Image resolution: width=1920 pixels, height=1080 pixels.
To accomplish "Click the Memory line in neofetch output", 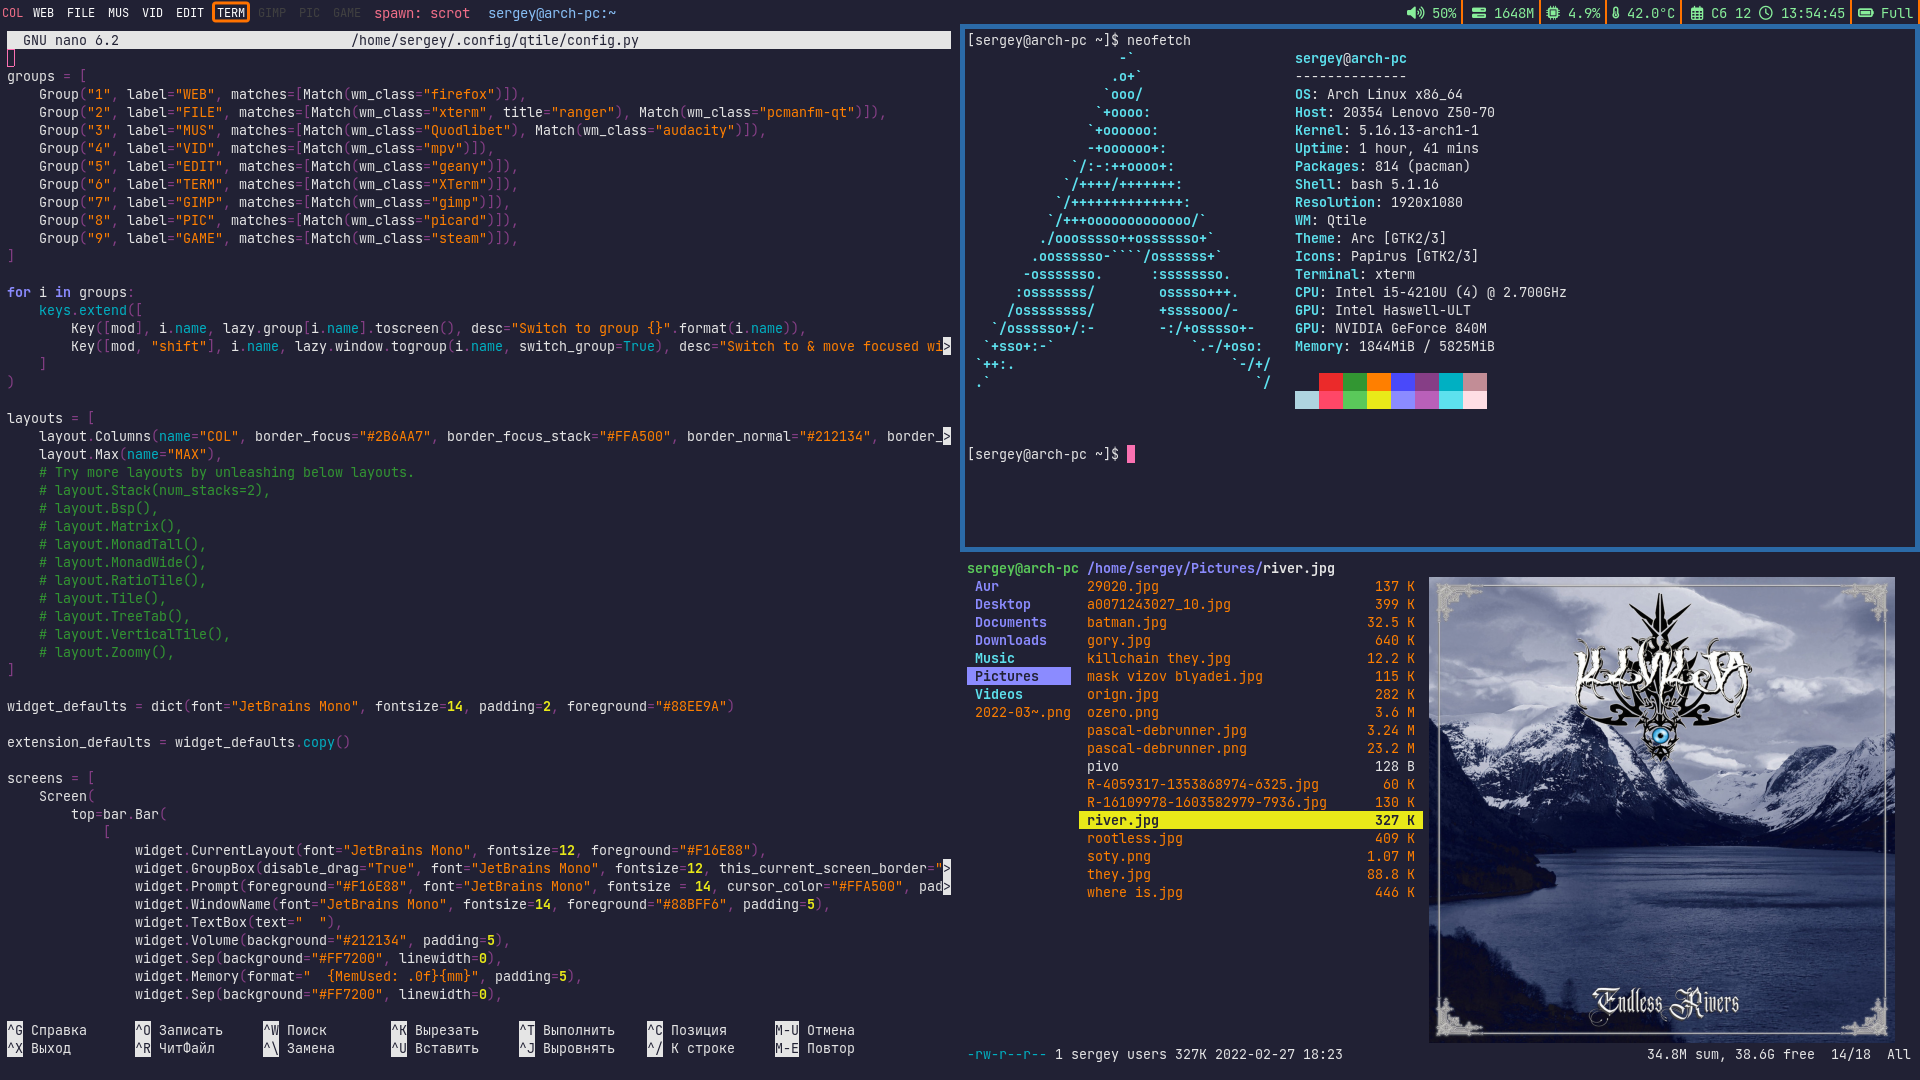I will pyautogui.click(x=1395, y=346).
